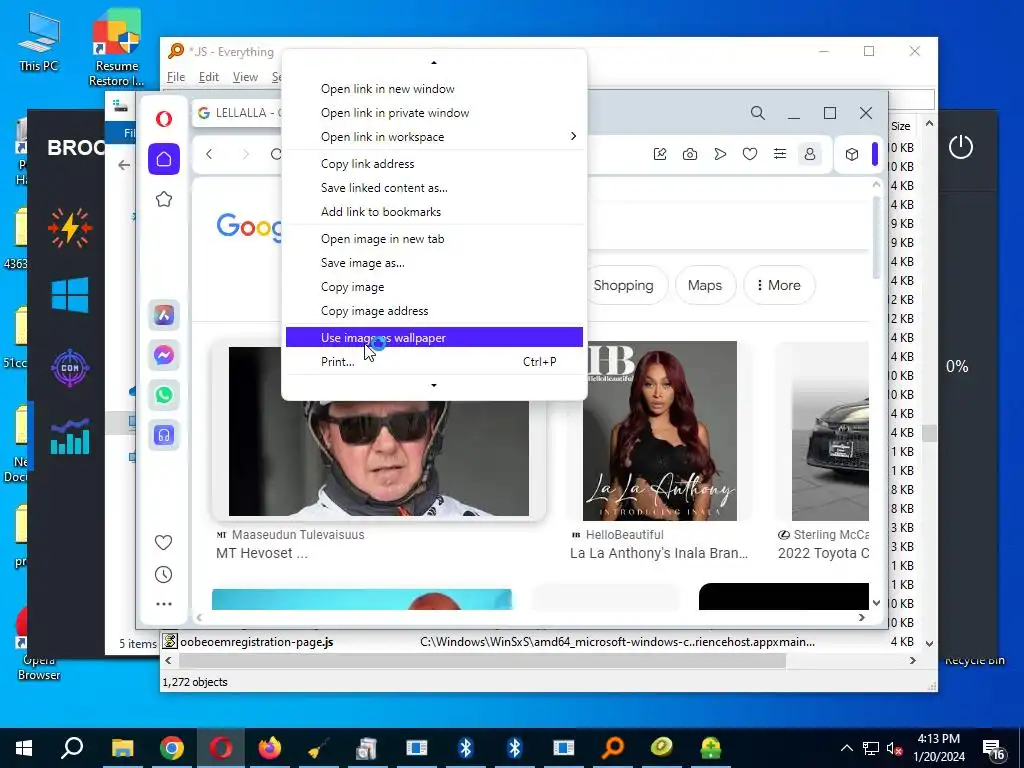1024x768 pixels.
Task: Take snapshot with camera icon in address bar
Action: (x=690, y=154)
